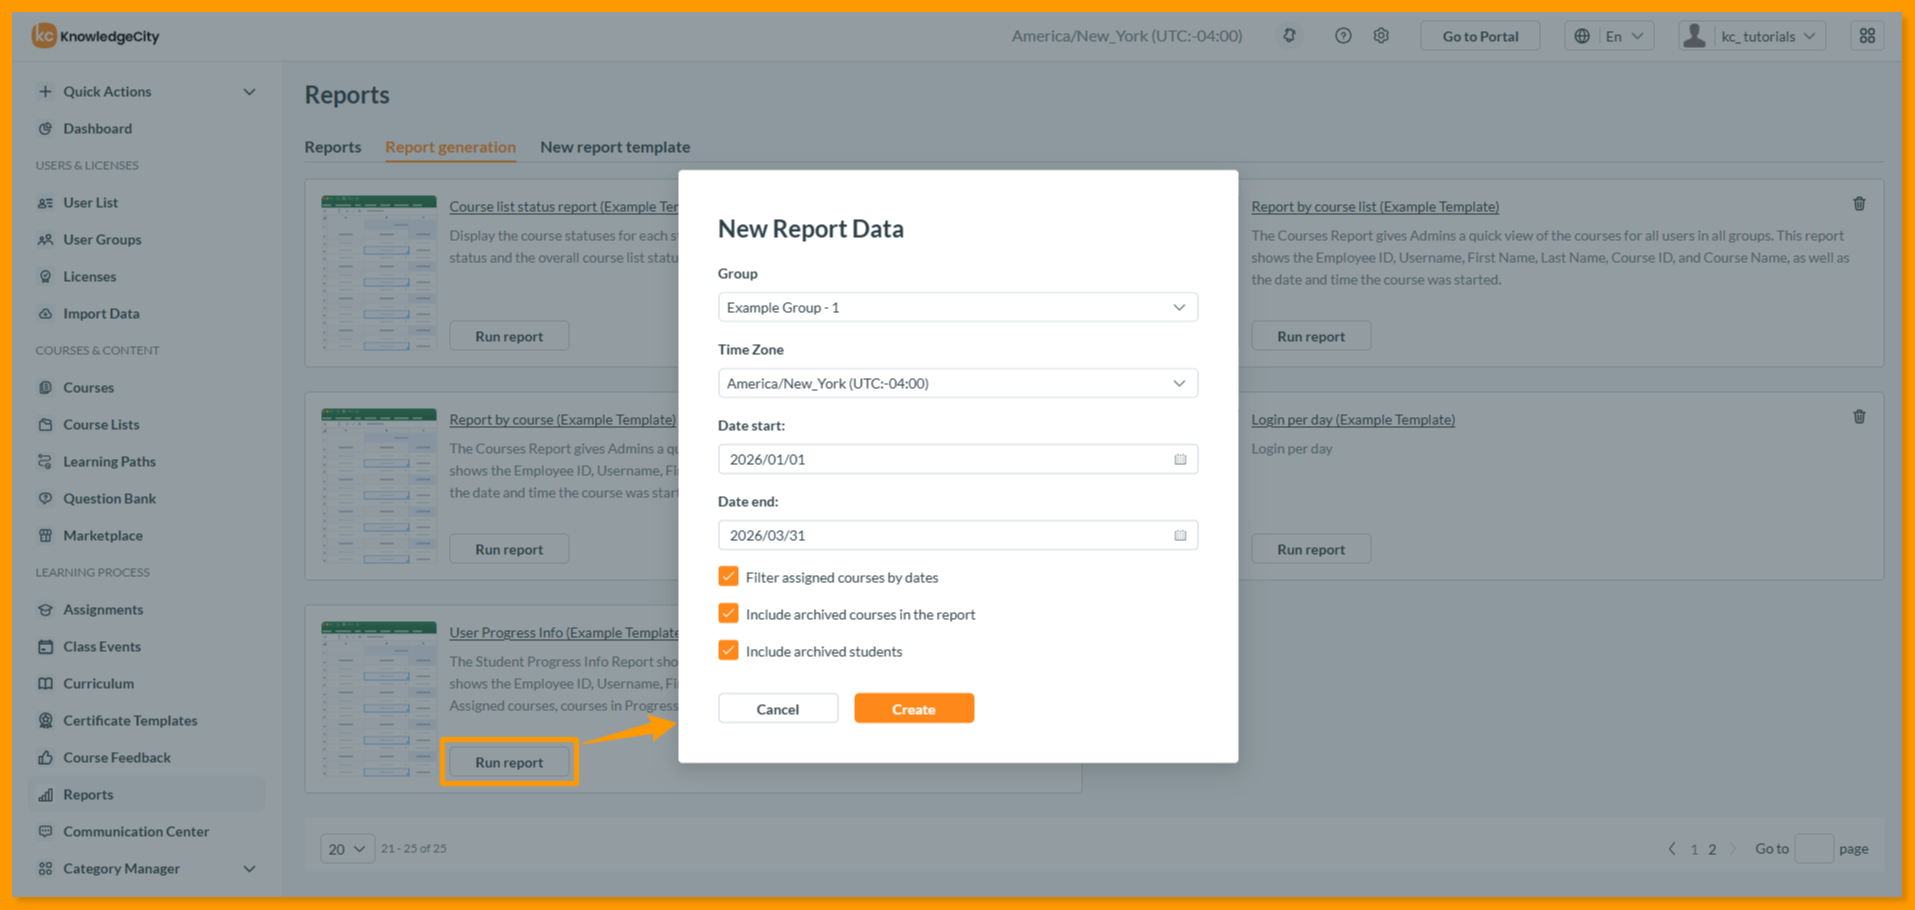1915x910 pixels.
Task: Run report for Login per day
Action: point(1311,549)
